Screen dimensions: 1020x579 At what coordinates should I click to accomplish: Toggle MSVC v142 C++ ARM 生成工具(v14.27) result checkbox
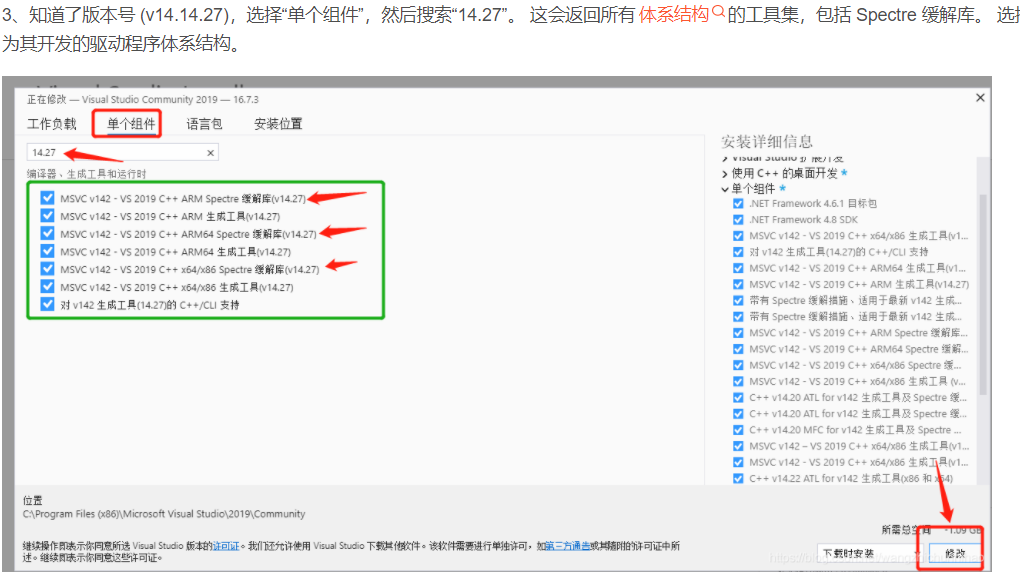coord(47,215)
